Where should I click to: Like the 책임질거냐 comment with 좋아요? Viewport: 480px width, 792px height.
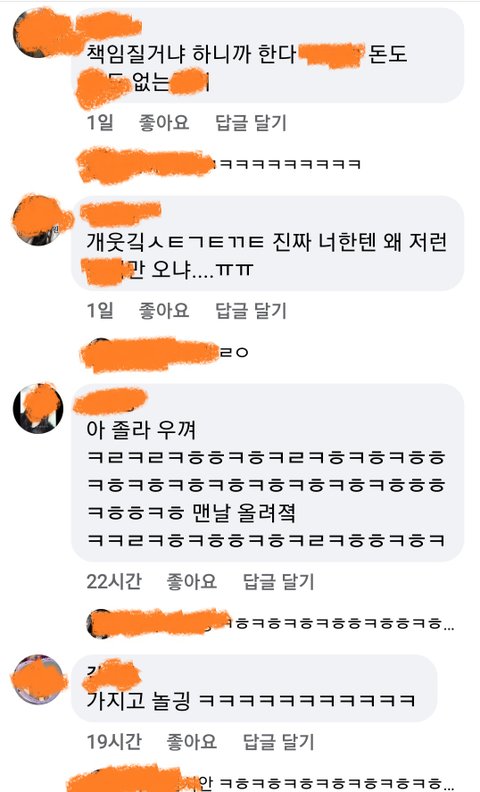[164, 122]
